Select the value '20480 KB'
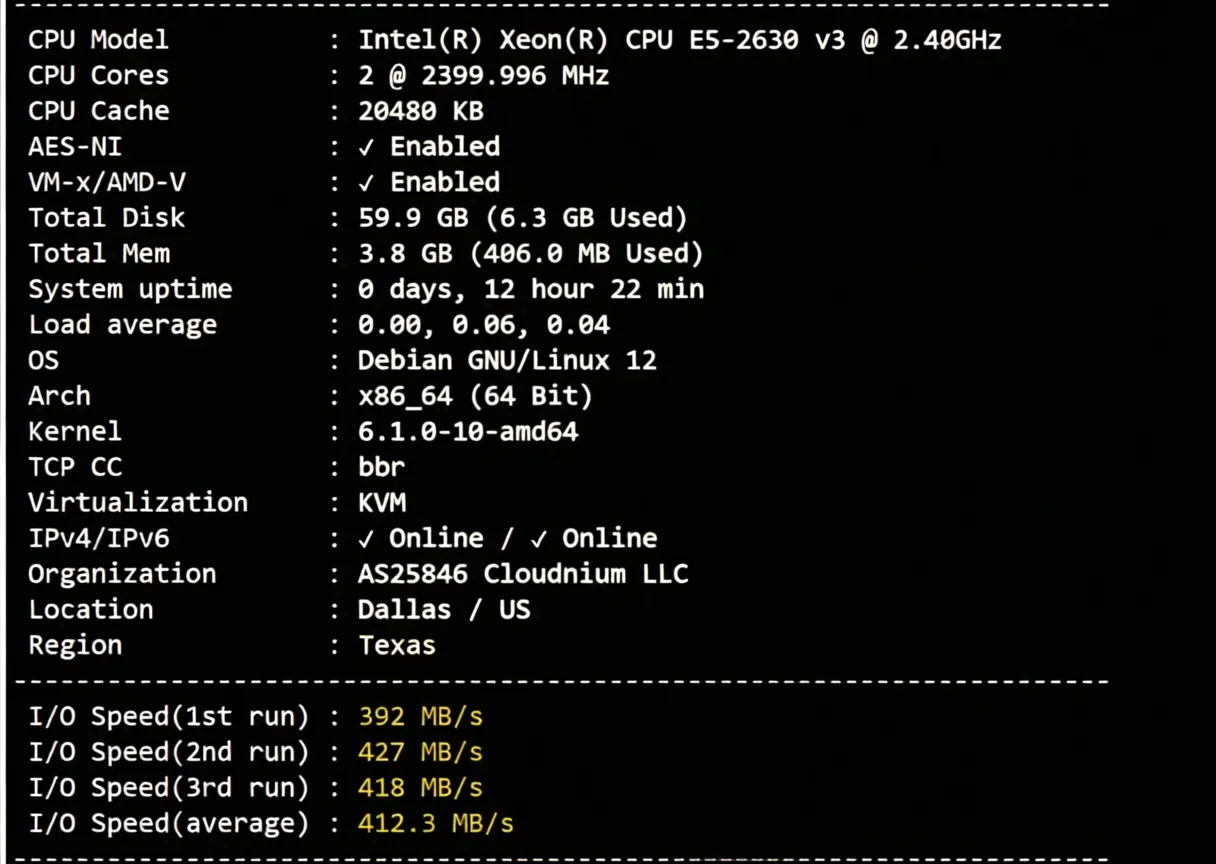Screen dimensions: 1216x864 coord(421,111)
